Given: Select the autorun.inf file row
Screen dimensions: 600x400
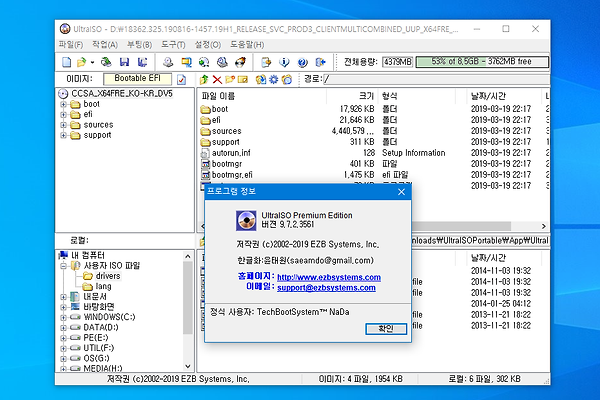Looking at the screenshot, I should point(231,153).
